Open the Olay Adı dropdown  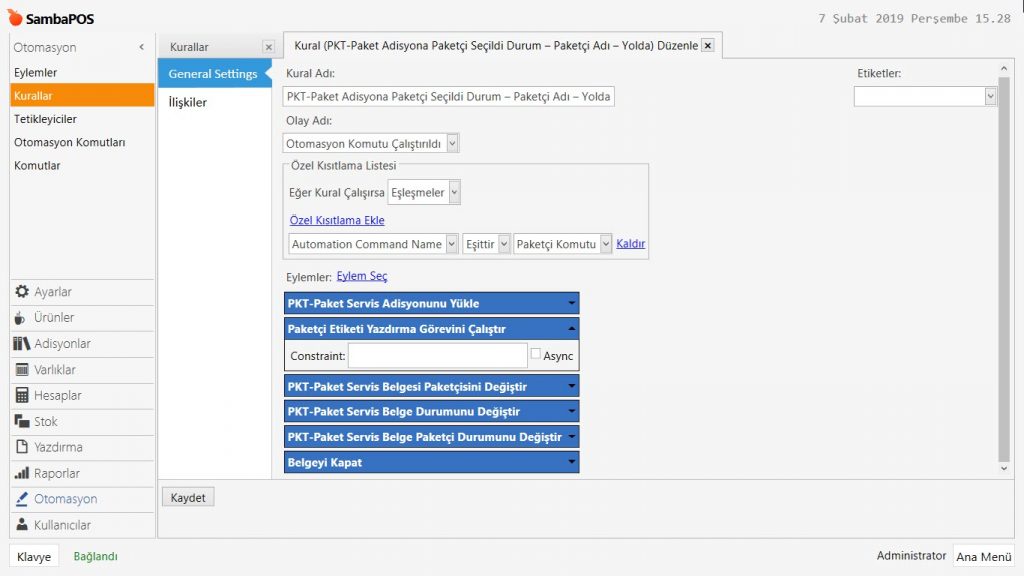tap(453, 144)
